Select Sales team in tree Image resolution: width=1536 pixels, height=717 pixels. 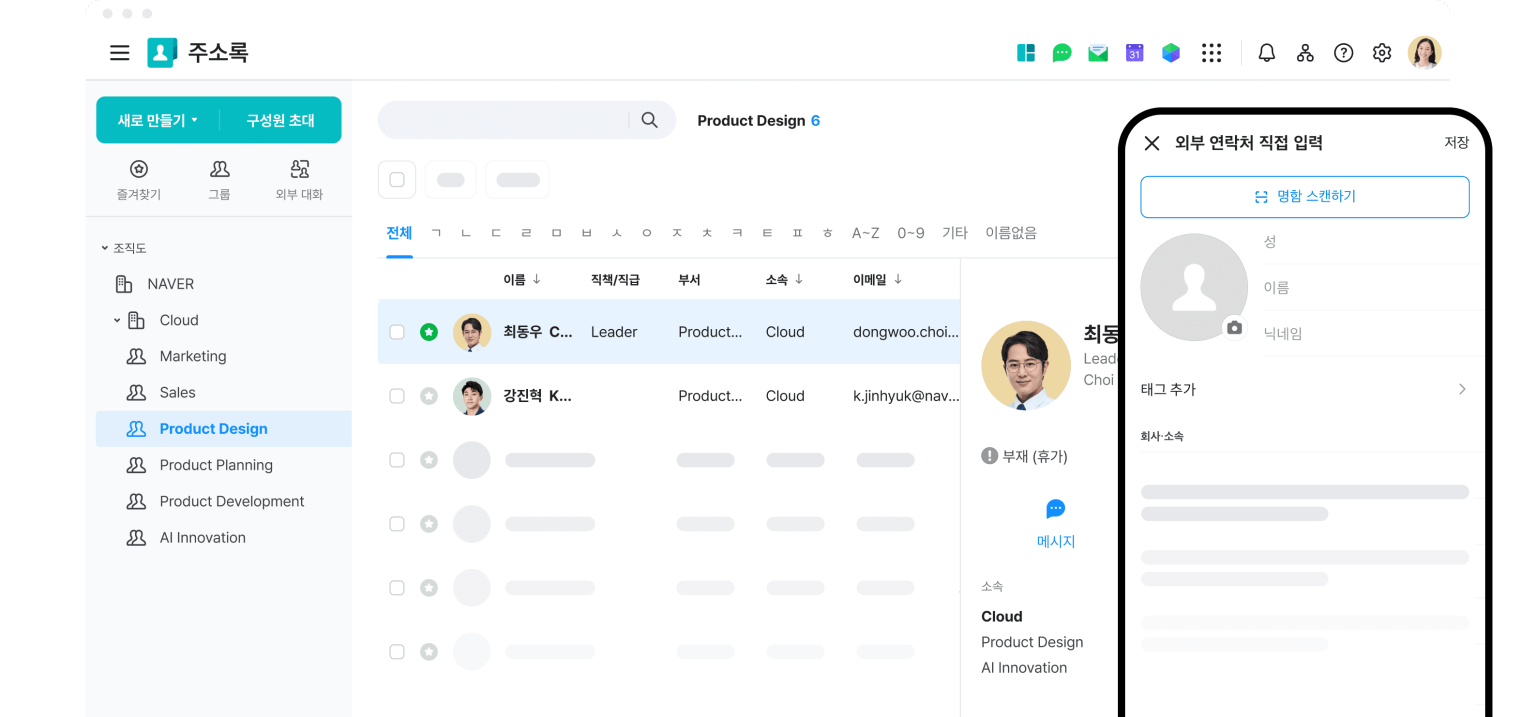click(x=178, y=393)
